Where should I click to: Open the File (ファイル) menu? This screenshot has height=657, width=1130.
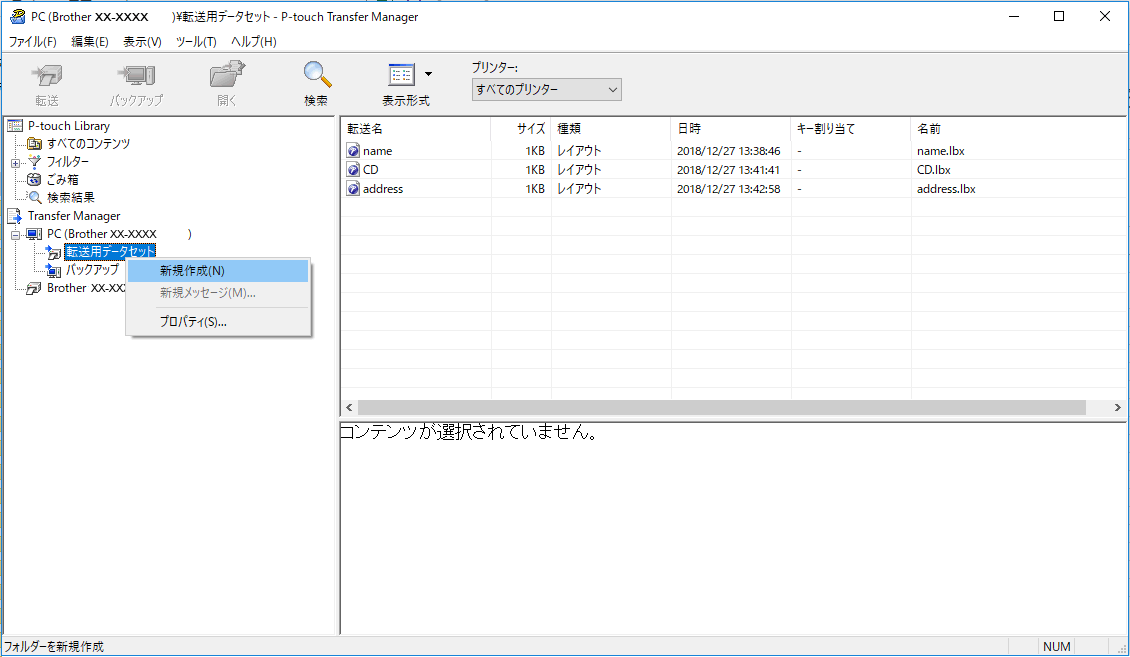(32, 42)
